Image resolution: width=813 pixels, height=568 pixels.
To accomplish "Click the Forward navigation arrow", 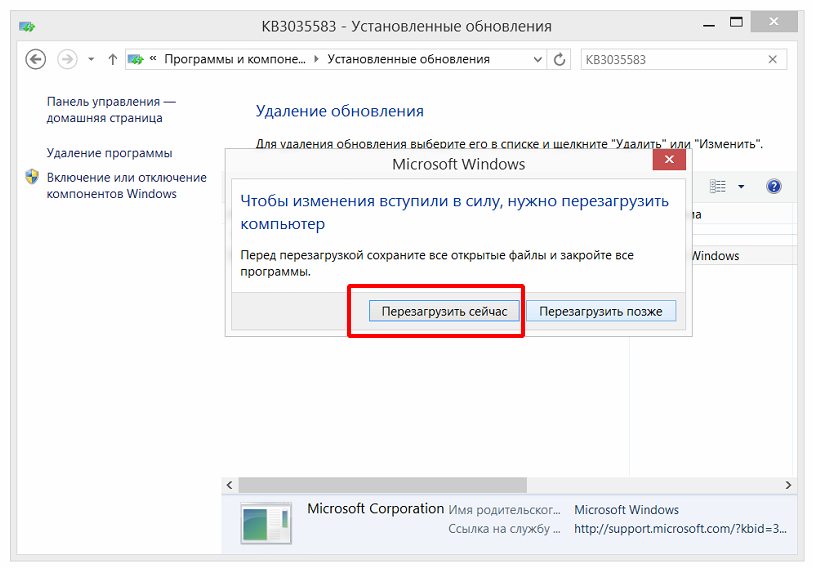I will click(68, 59).
